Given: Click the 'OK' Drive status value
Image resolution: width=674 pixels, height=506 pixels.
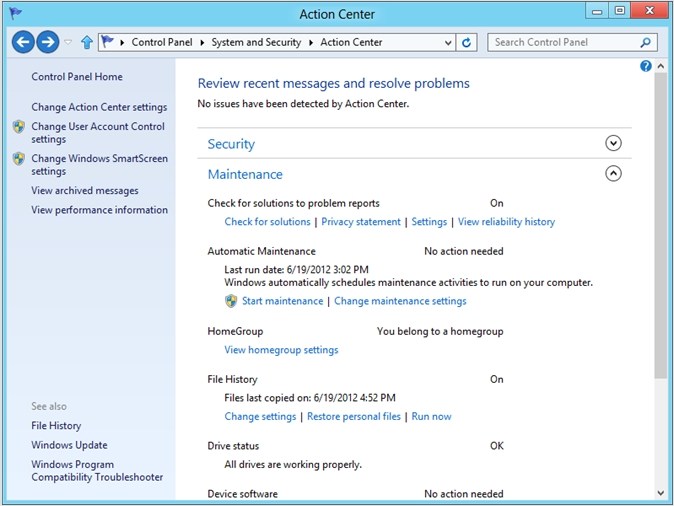Looking at the screenshot, I should [497, 446].
